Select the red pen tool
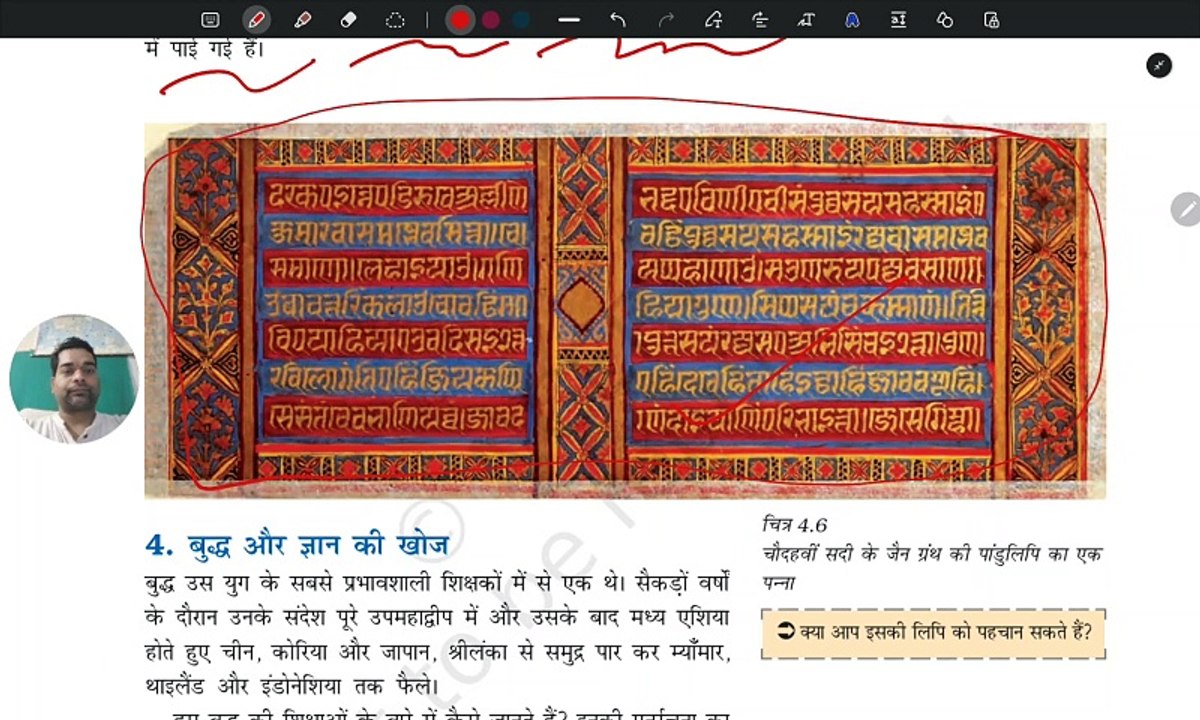The image size is (1200, 720). tap(256, 19)
